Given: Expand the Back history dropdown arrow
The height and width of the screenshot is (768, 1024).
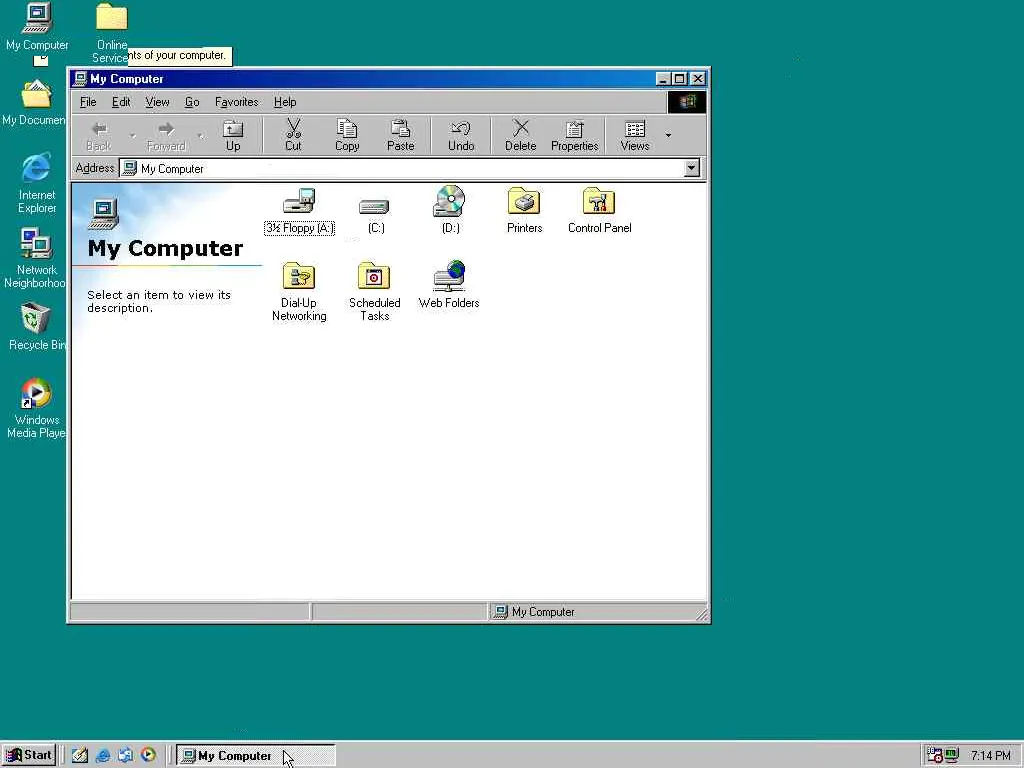Looking at the screenshot, I should 133,135.
